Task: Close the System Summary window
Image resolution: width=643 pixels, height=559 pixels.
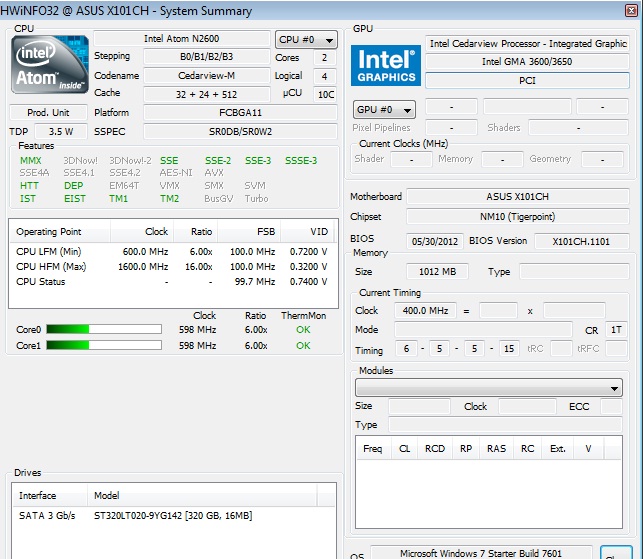Action: (631, 10)
